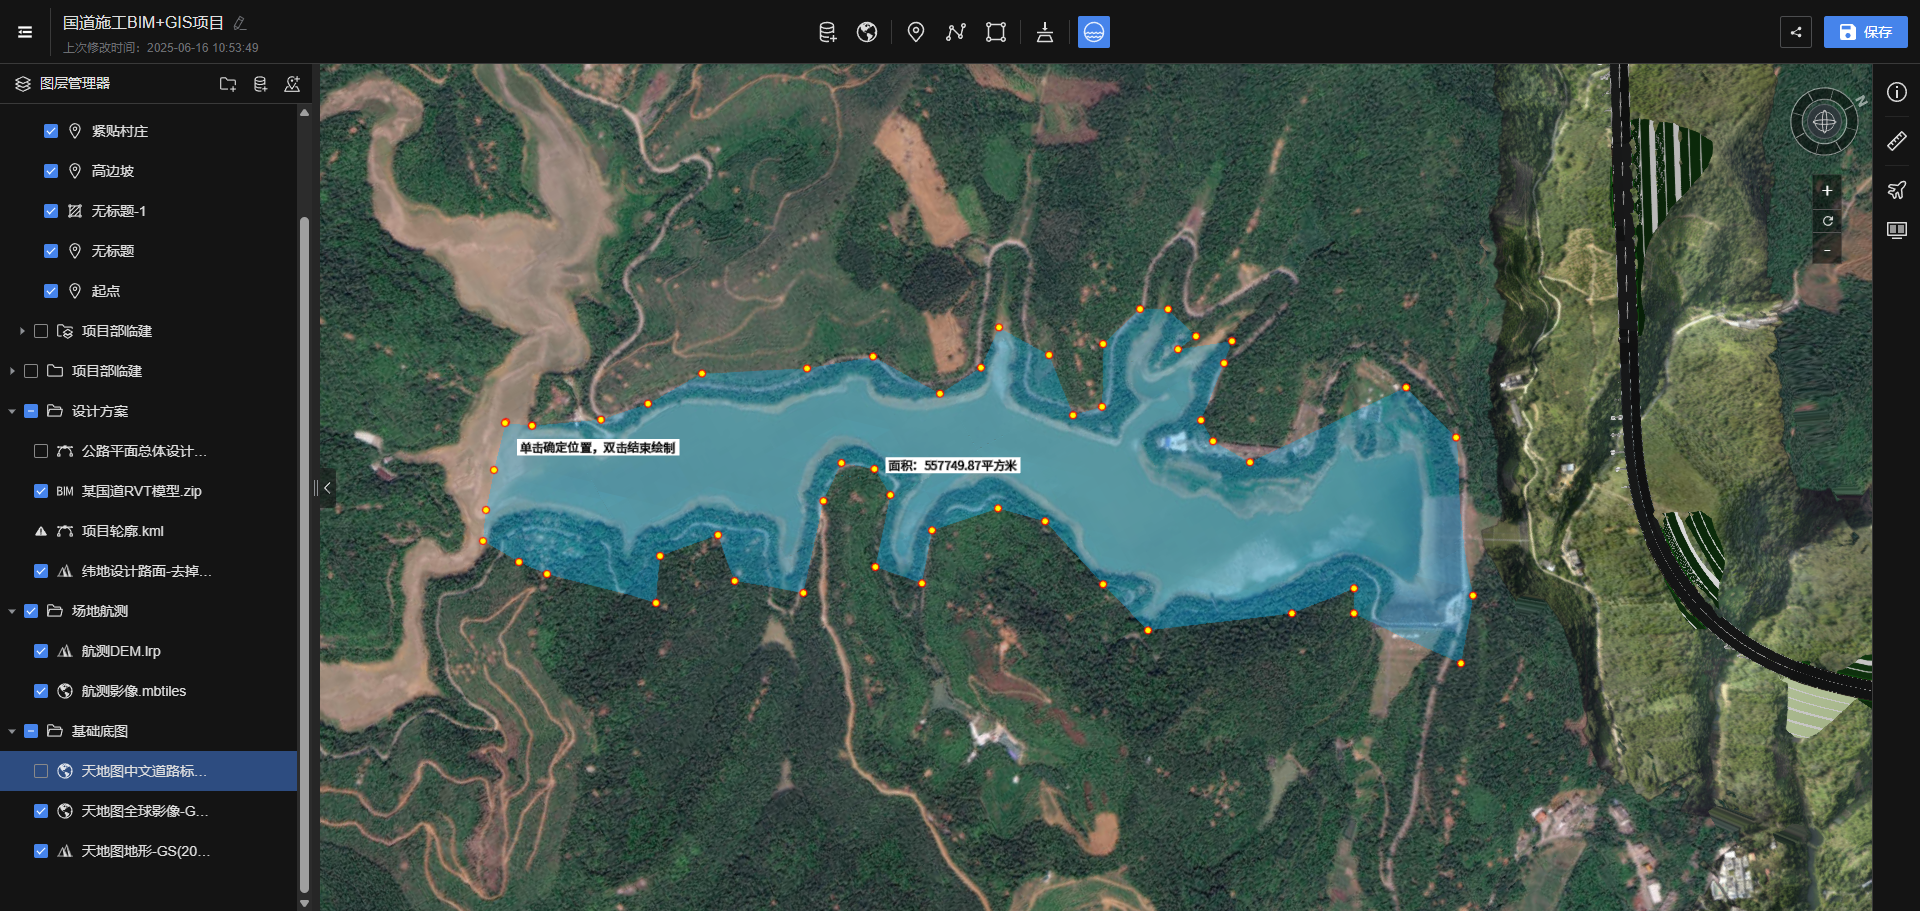Uncheck the 高边坡 layer checkbox
This screenshot has height=911, width=1920.
click(x=51, y=171)
